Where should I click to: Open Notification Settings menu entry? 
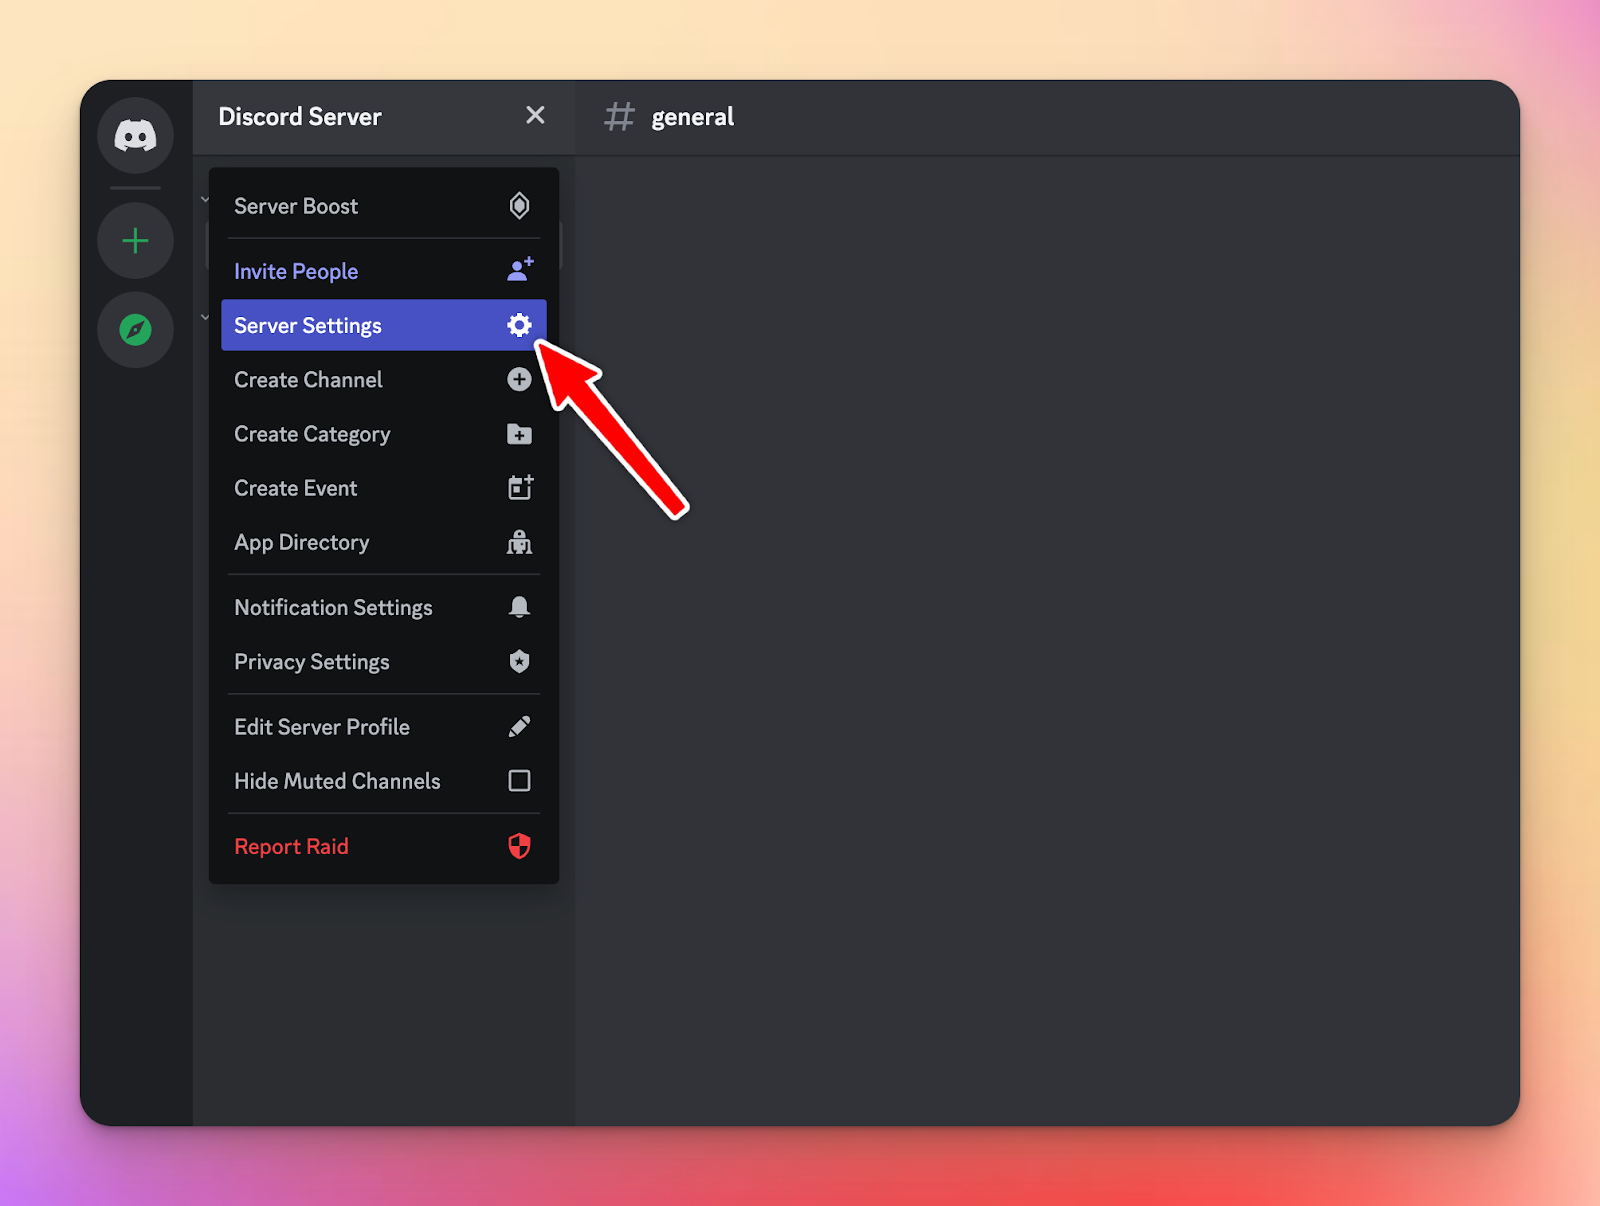point(384,607)
